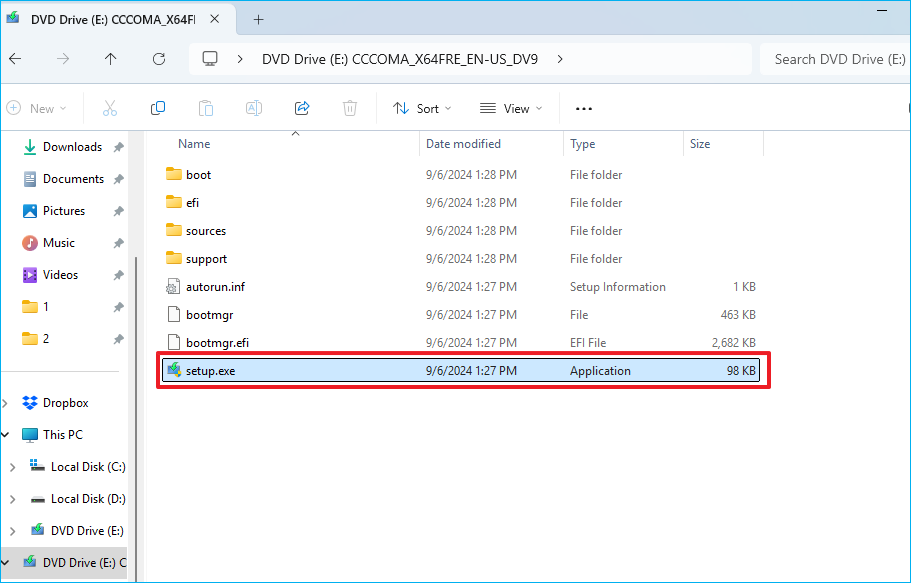The height and width of the screenshot is (583, 911).
Task: Click the DVD Drive (E:) CCCOMA_X64FRE_EN-US_DV9 breadcrumb
Action: point(400,59)
